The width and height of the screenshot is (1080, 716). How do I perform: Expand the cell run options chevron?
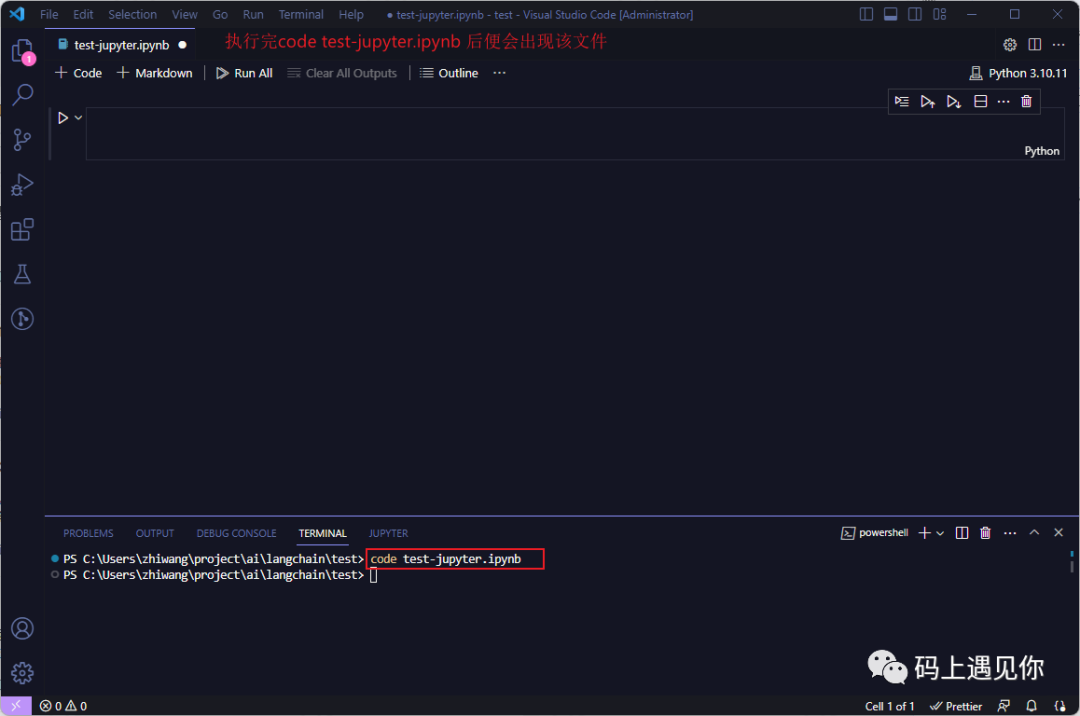pyautogui.click(x=79, y=118)
